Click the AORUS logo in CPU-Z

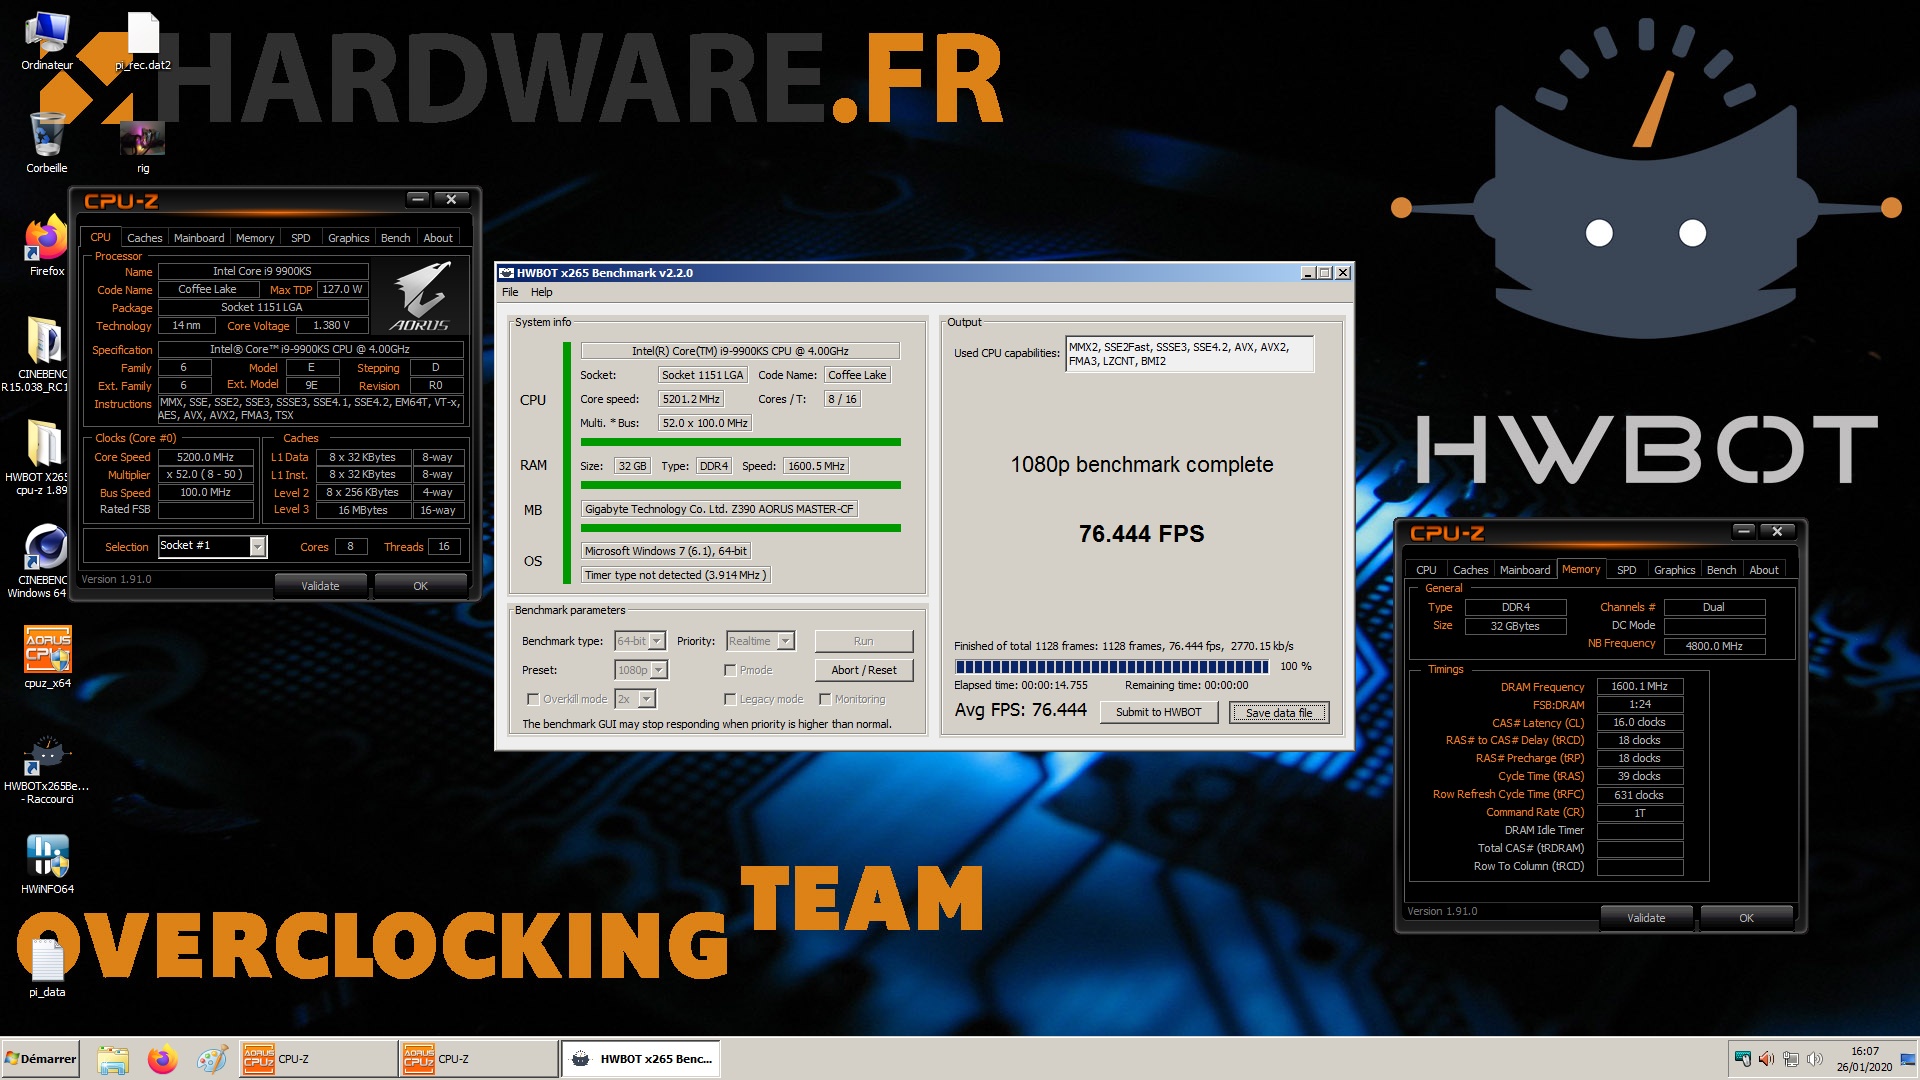tap(421, 297)
